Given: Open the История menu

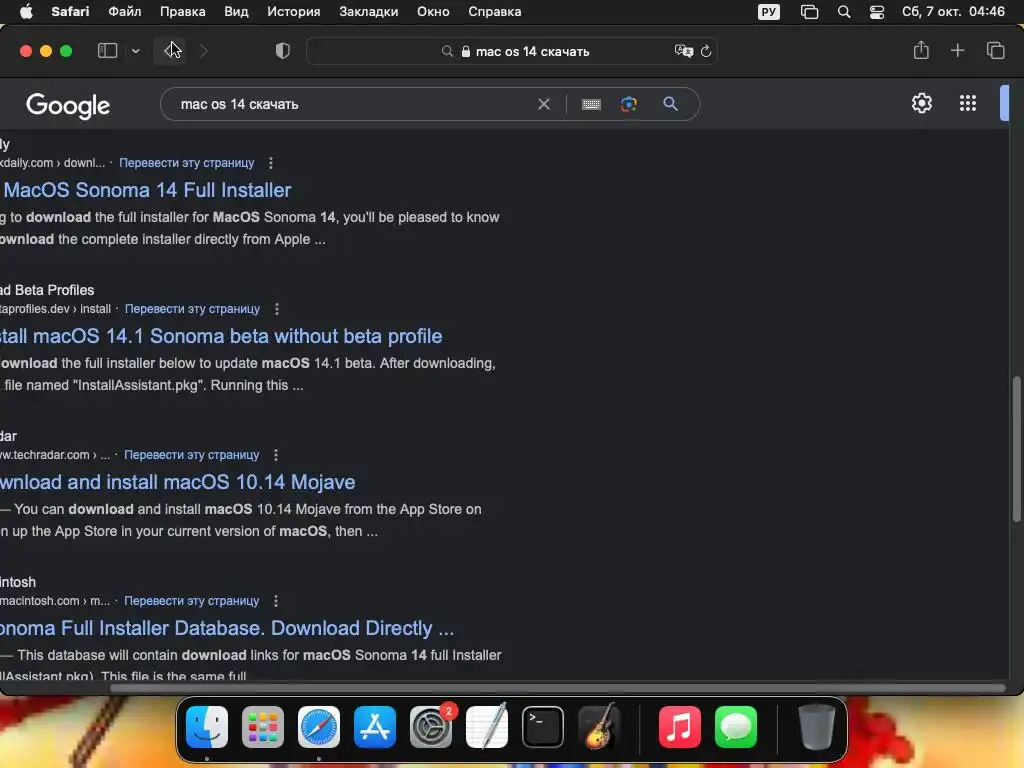Looking at the screenshot, I should click(294, 12).
